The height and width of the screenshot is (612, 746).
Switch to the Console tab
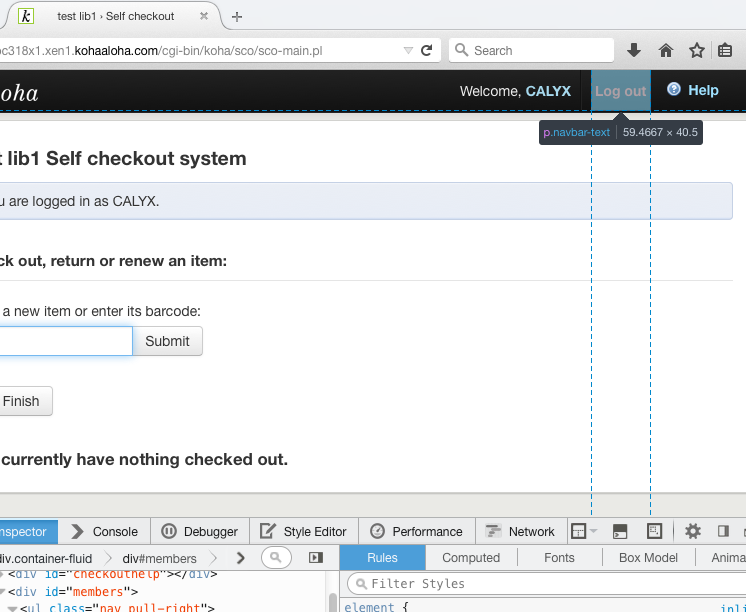tap(105, 531)
